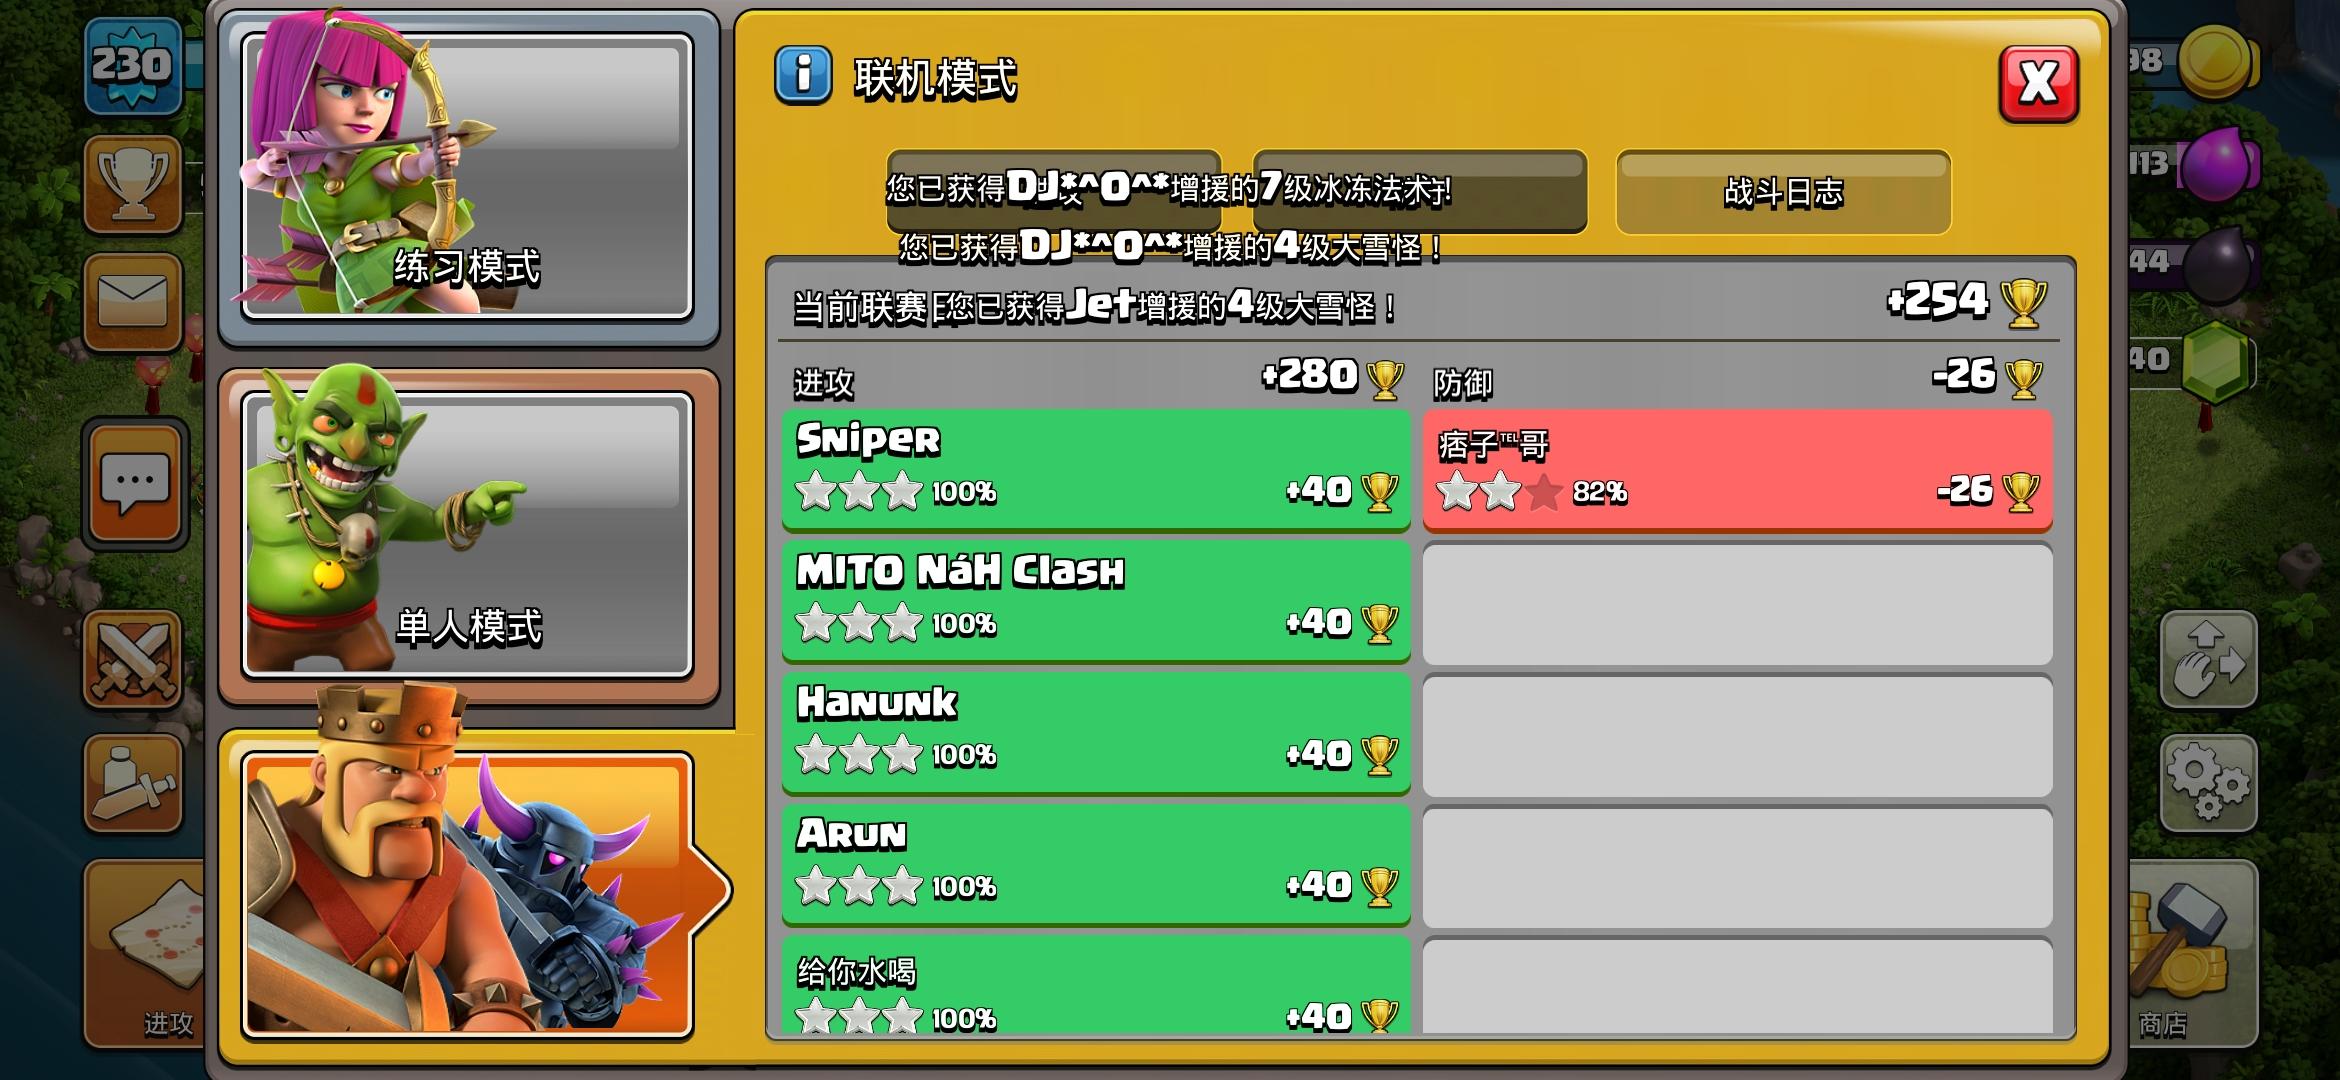Close the 联机模式 panel with red X

click(2038, 84)
